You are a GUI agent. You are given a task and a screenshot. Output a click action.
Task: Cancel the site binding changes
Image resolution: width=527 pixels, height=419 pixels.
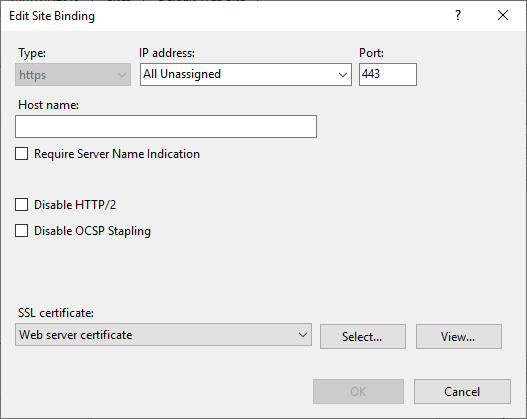pos(462,391)
